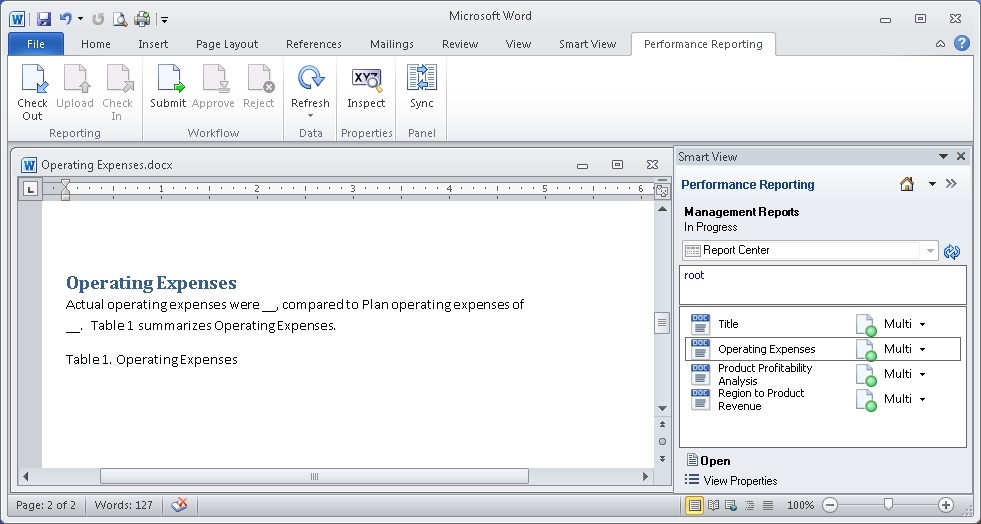Screen dimensions: 981x524
Task: Switch to the Mailings tab
Action: pos(392,44)
